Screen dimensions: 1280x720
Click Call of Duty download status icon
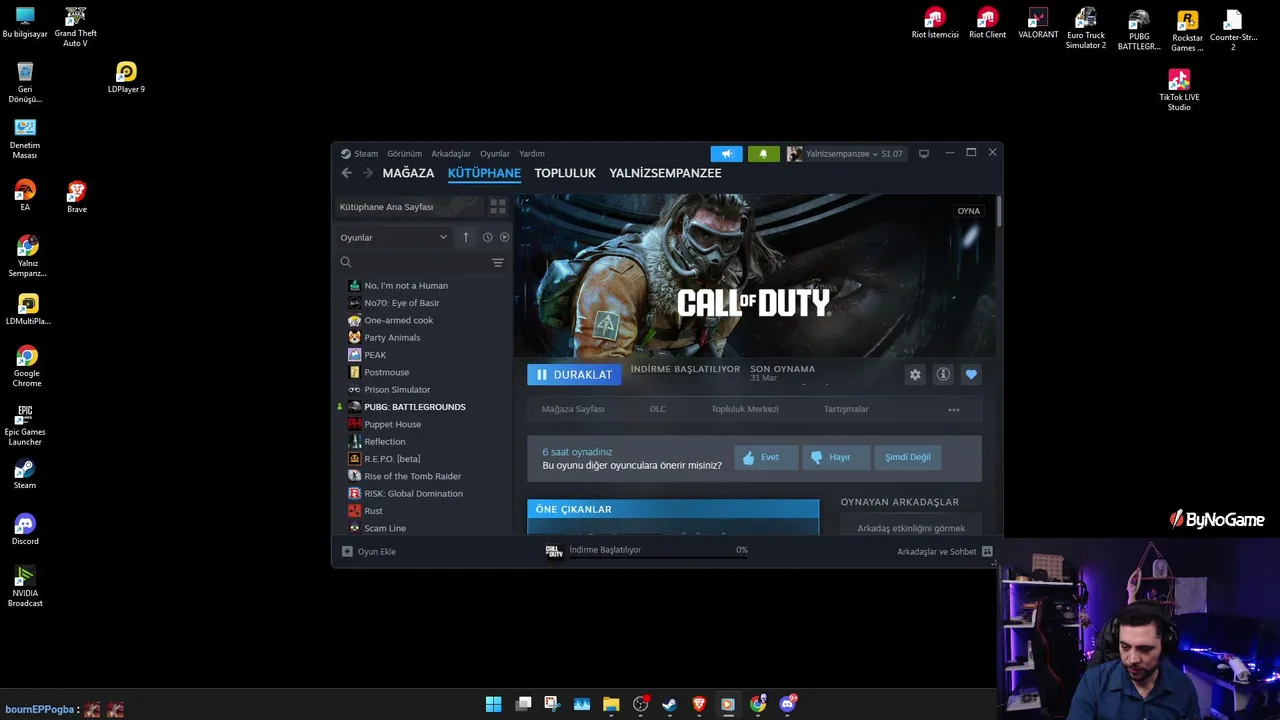coord(554,551)
